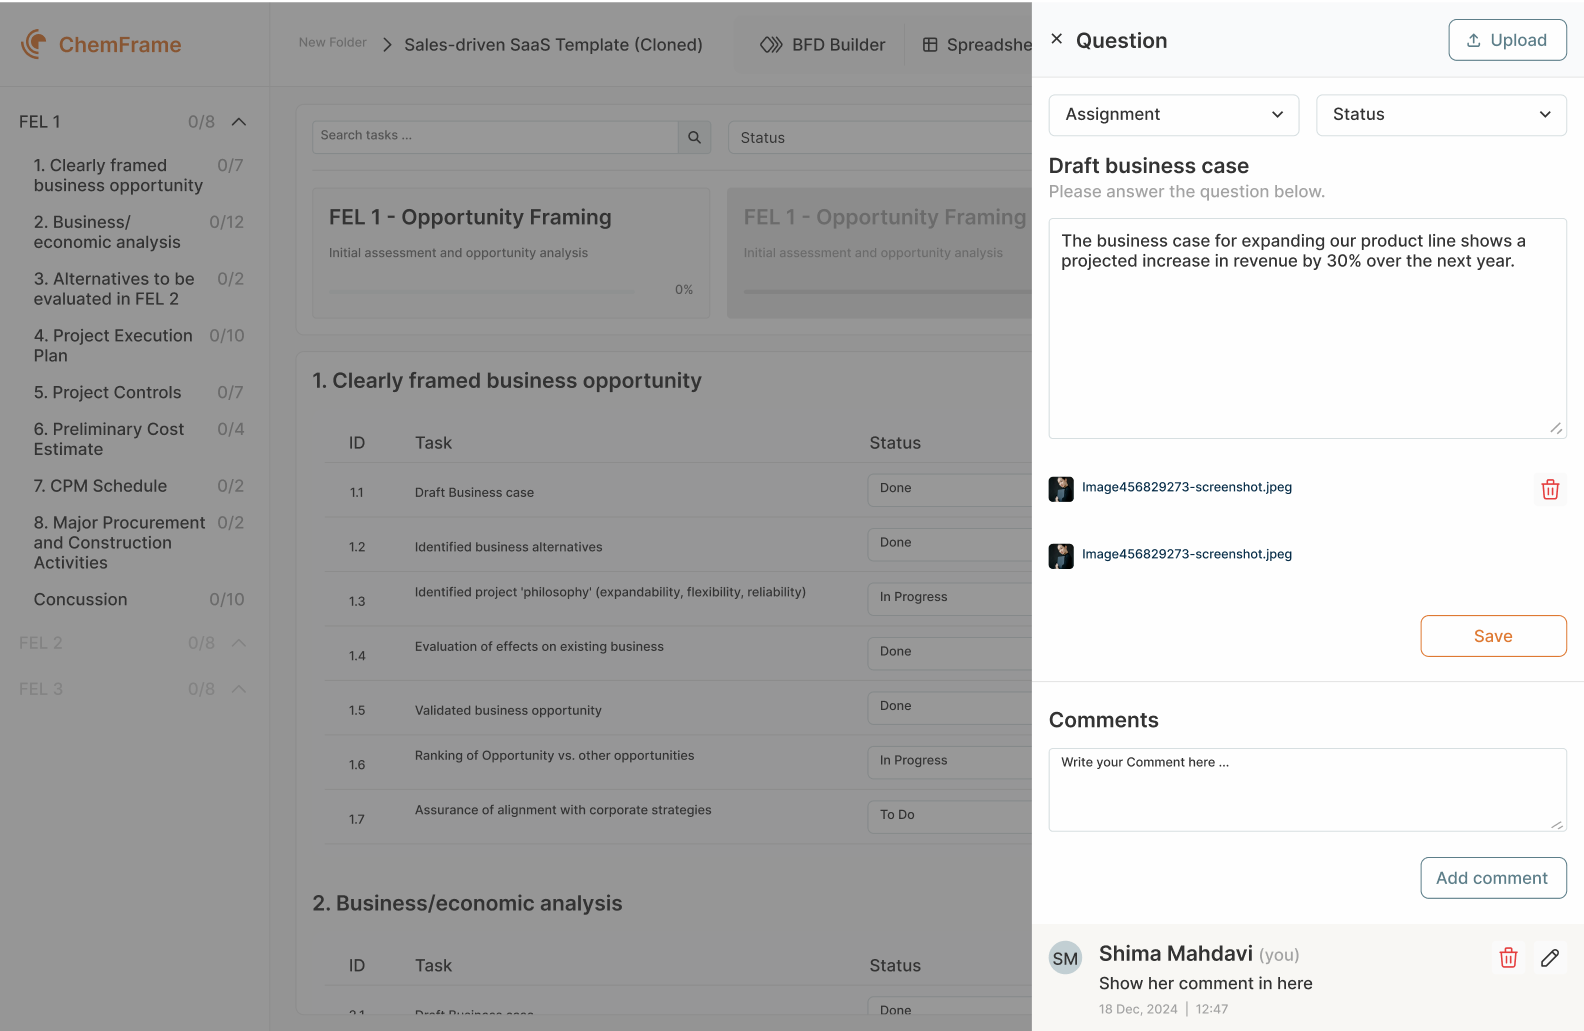Click the Add comment button
The width and height of the screenshot is (1584, 1031).
tap(1493, 878)
